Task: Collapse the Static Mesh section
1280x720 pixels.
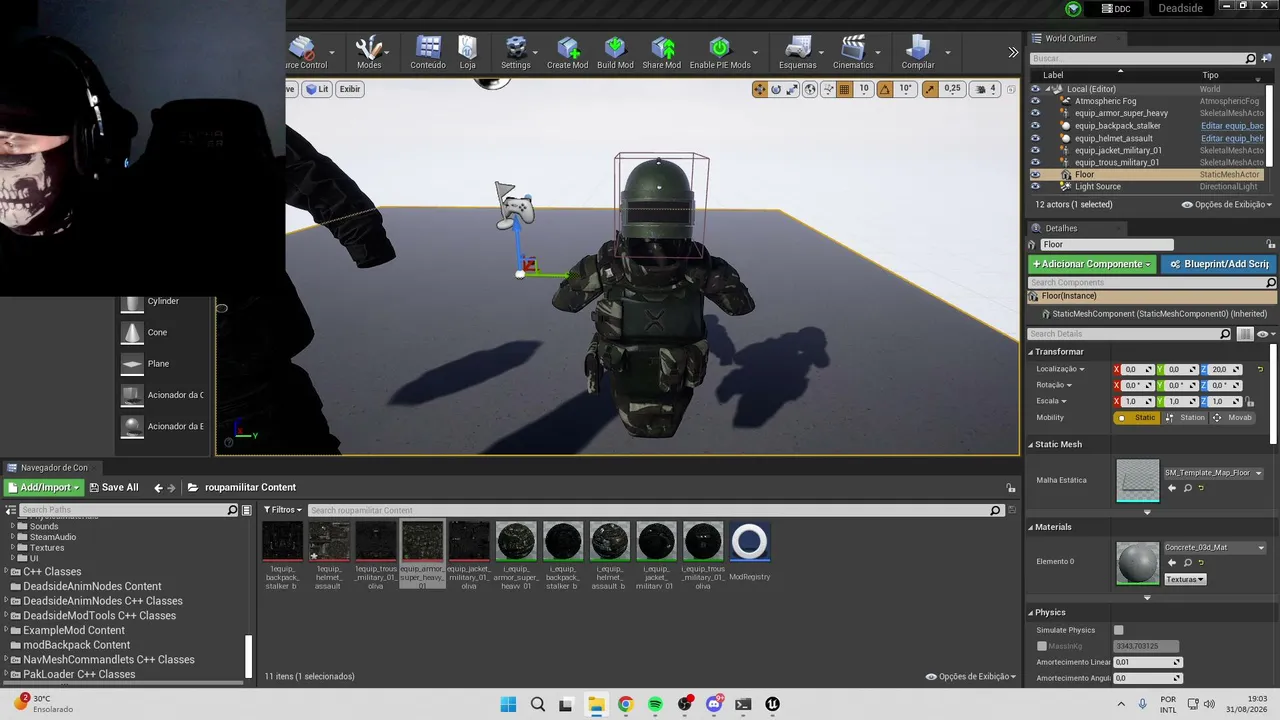Action: tap(1031, 444)
